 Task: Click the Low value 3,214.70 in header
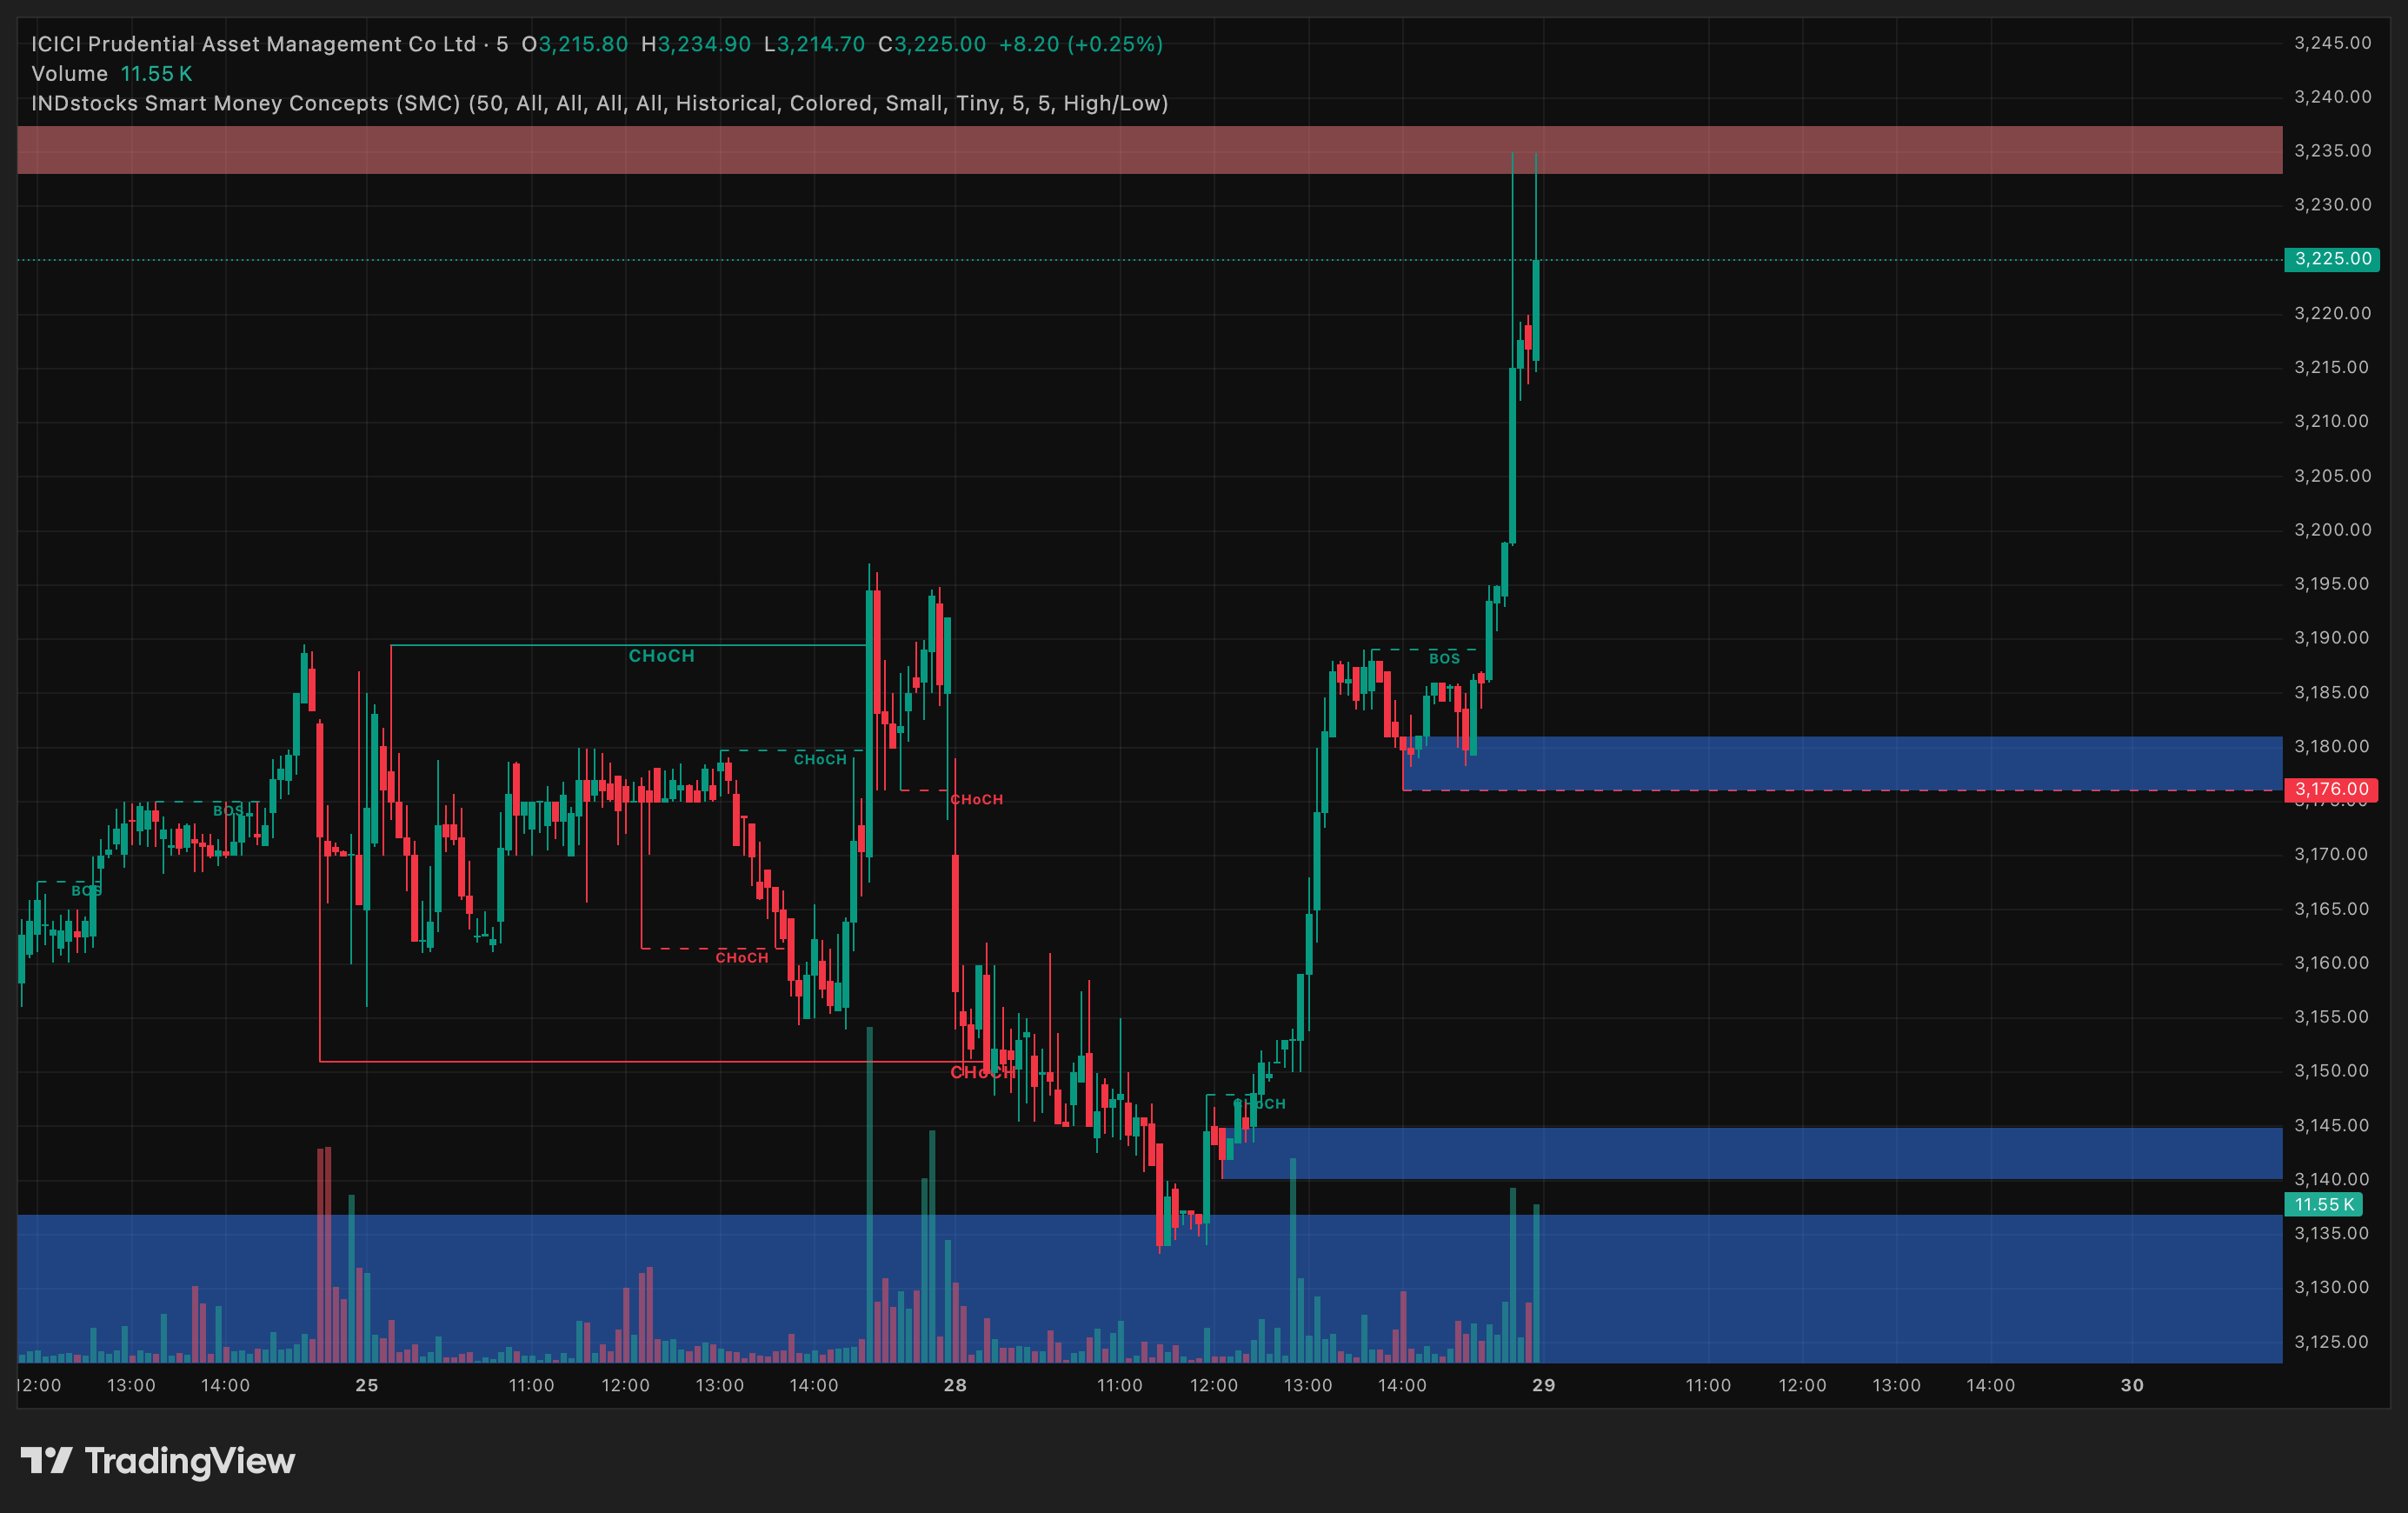click(x=821, y=44)
